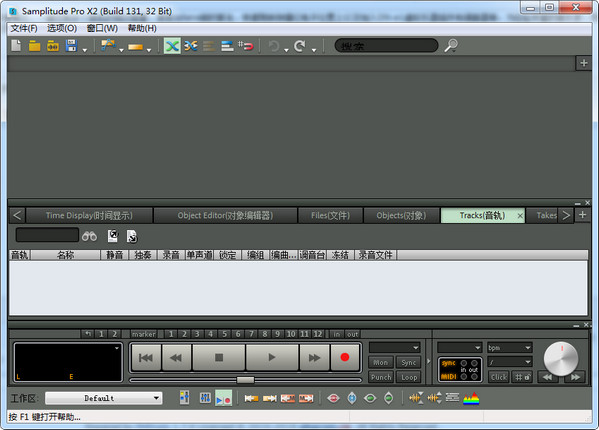599x430 pixels.
Task: Open the save options dropdown arrow
Action: (84, 50)
